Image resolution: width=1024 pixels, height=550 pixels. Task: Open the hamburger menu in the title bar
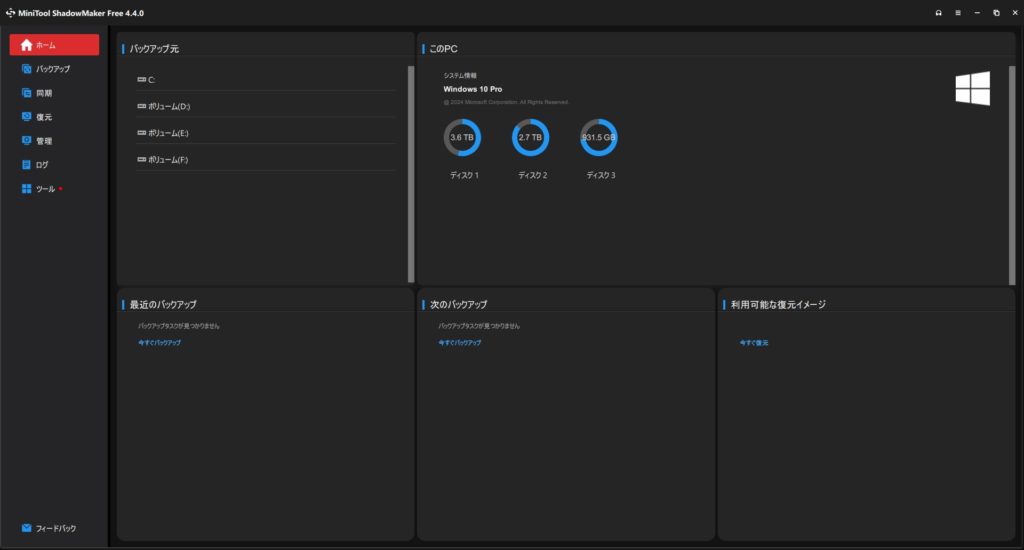tap(957, 13)
